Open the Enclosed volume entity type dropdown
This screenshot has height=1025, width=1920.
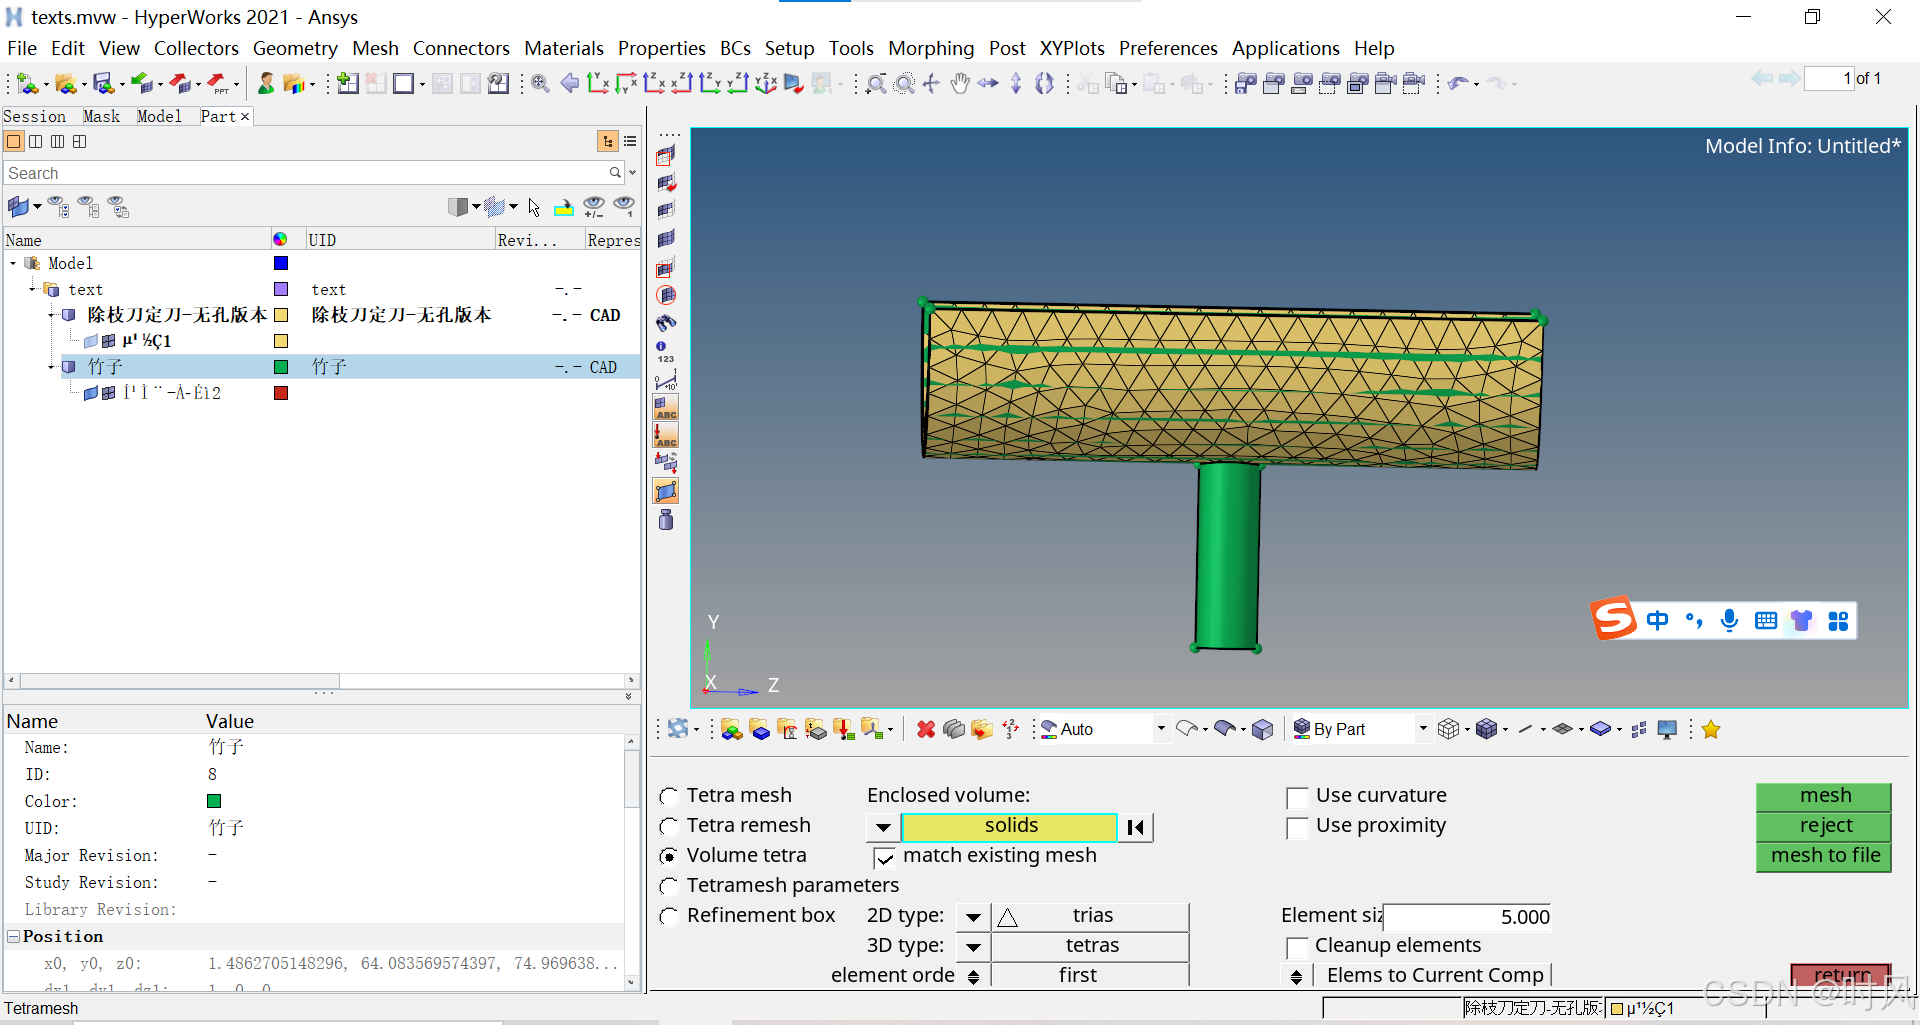coord(883,828)
